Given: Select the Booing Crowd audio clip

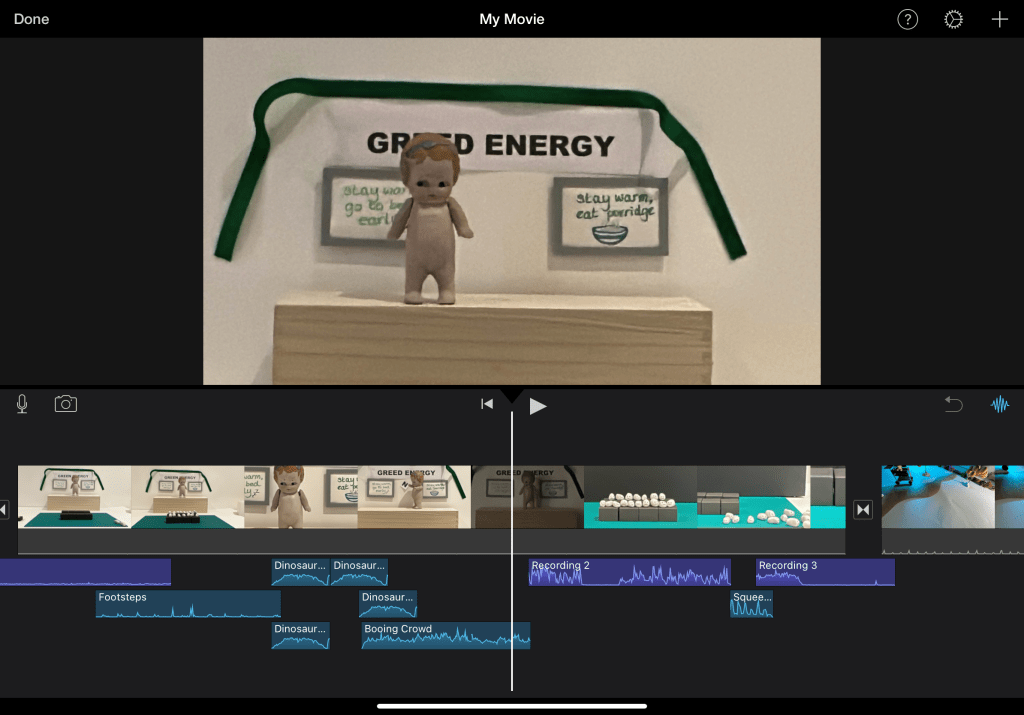Looking at the screenshot, I should click(445, 636).
